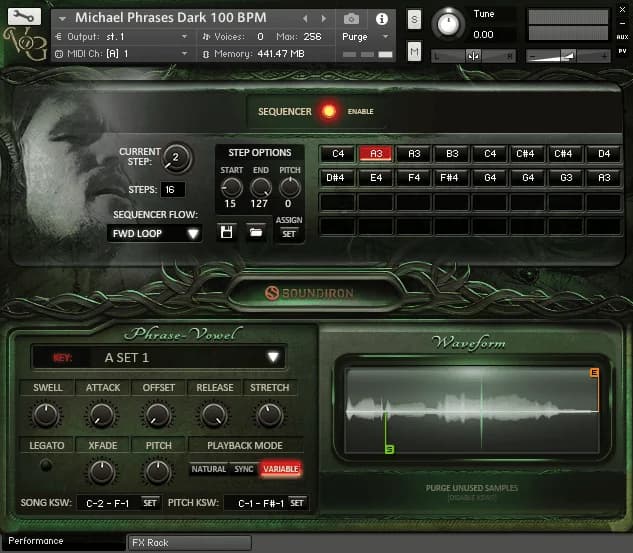Click the Soundiron logo
The image size is (633, 553).
pyautogui.click(x=310, y=293)
